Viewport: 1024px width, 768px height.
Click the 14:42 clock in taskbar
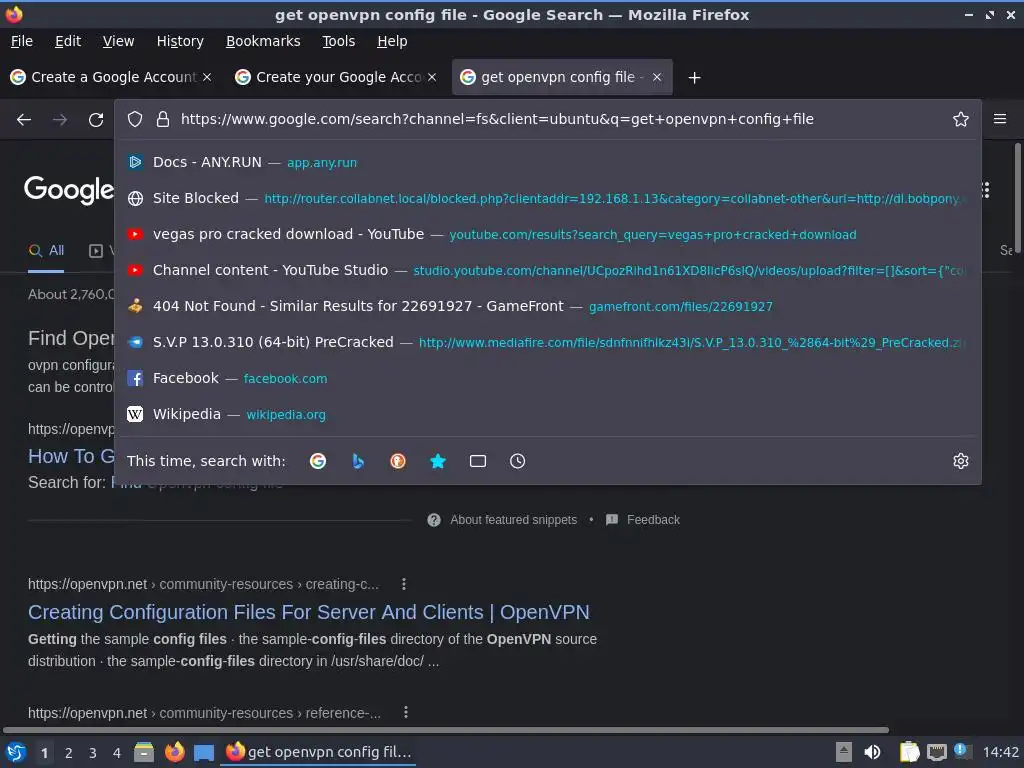[1000, 752]
